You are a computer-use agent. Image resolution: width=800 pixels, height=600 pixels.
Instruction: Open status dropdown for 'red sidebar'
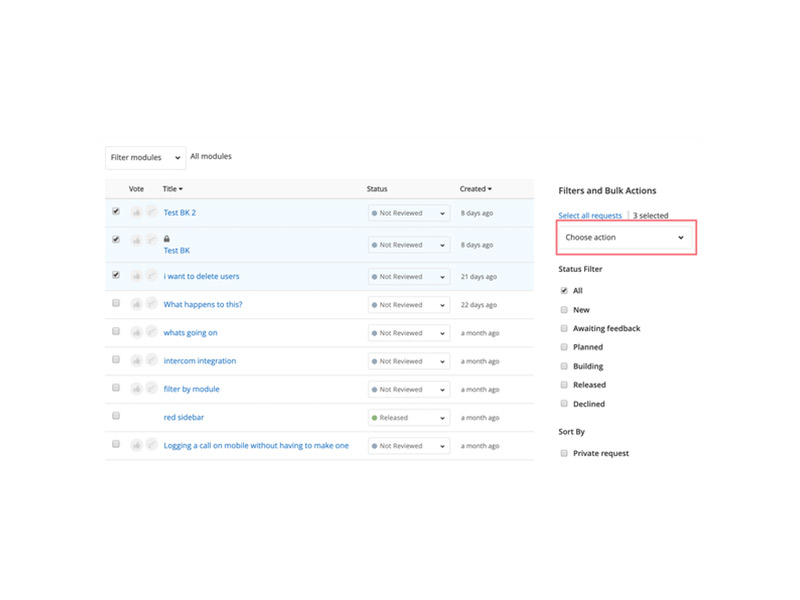[408, 418]
